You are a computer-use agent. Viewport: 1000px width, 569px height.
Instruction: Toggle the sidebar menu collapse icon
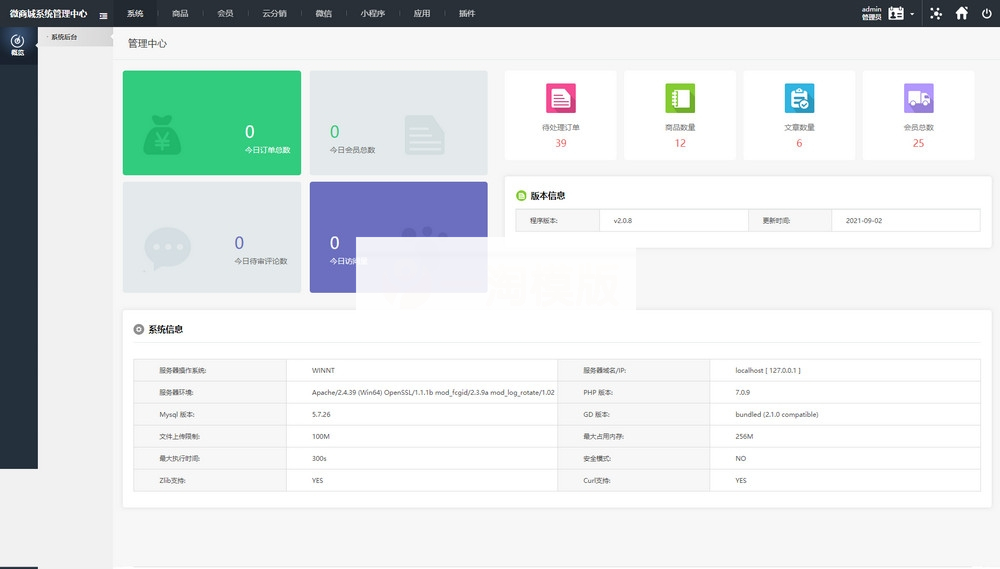[103, 14]
